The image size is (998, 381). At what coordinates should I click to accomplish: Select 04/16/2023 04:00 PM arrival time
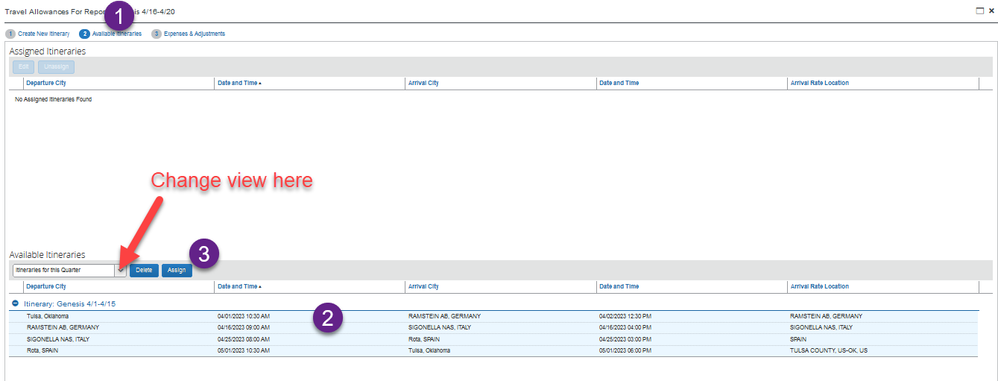click(625, 328)
